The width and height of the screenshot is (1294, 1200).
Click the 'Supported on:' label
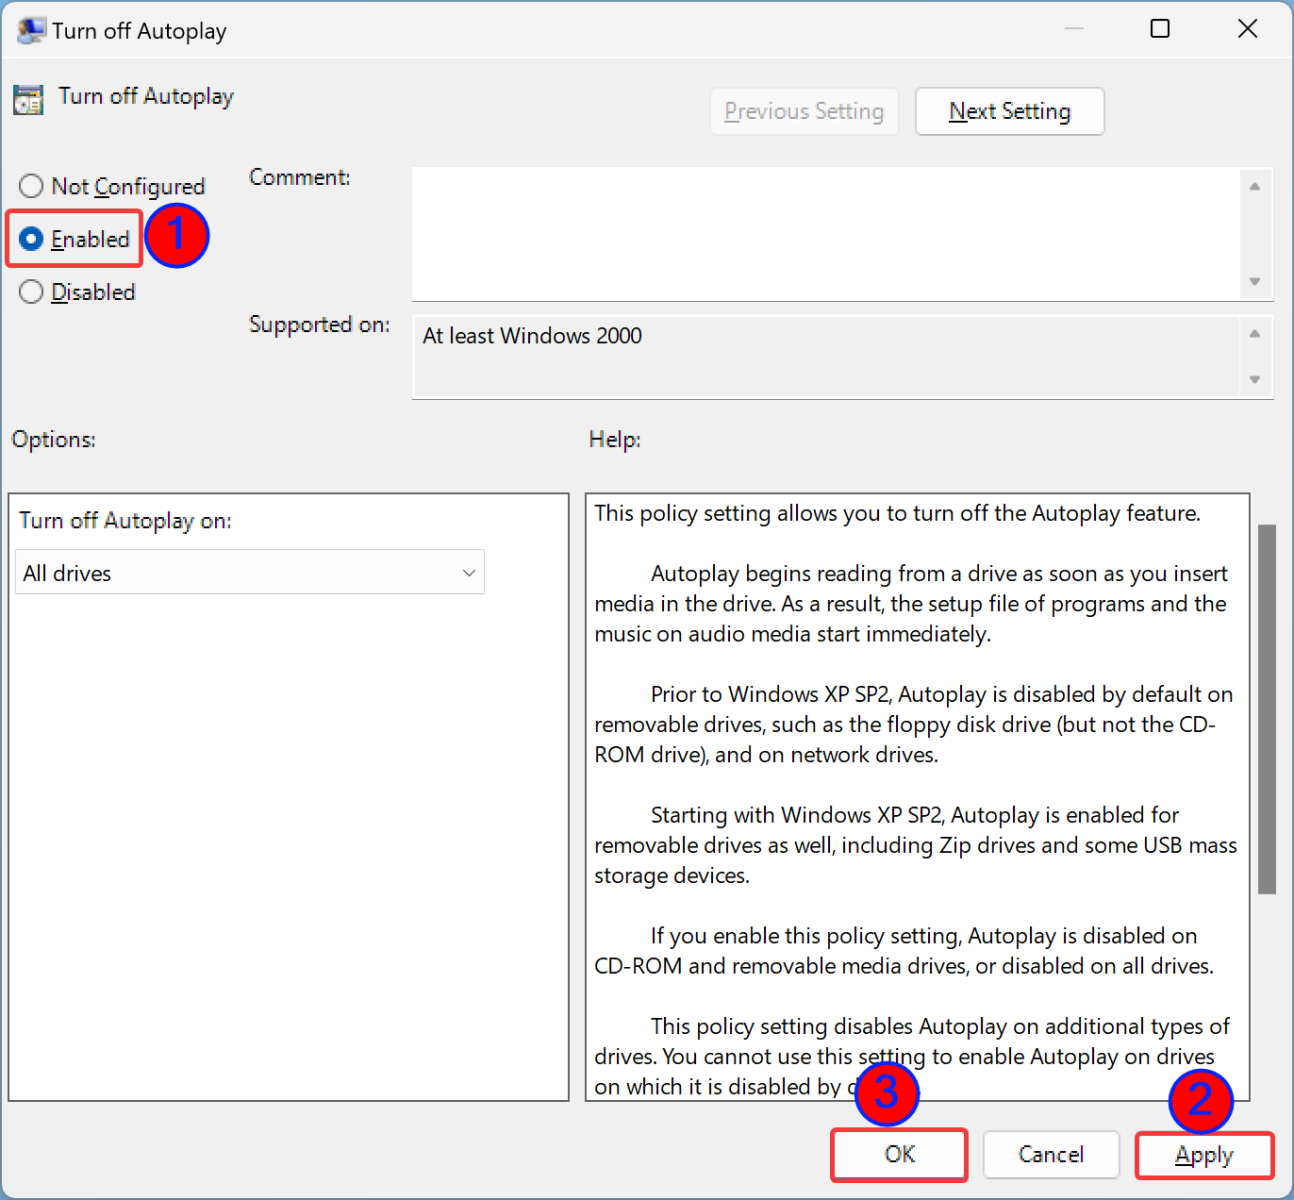(x=319, y=325)
